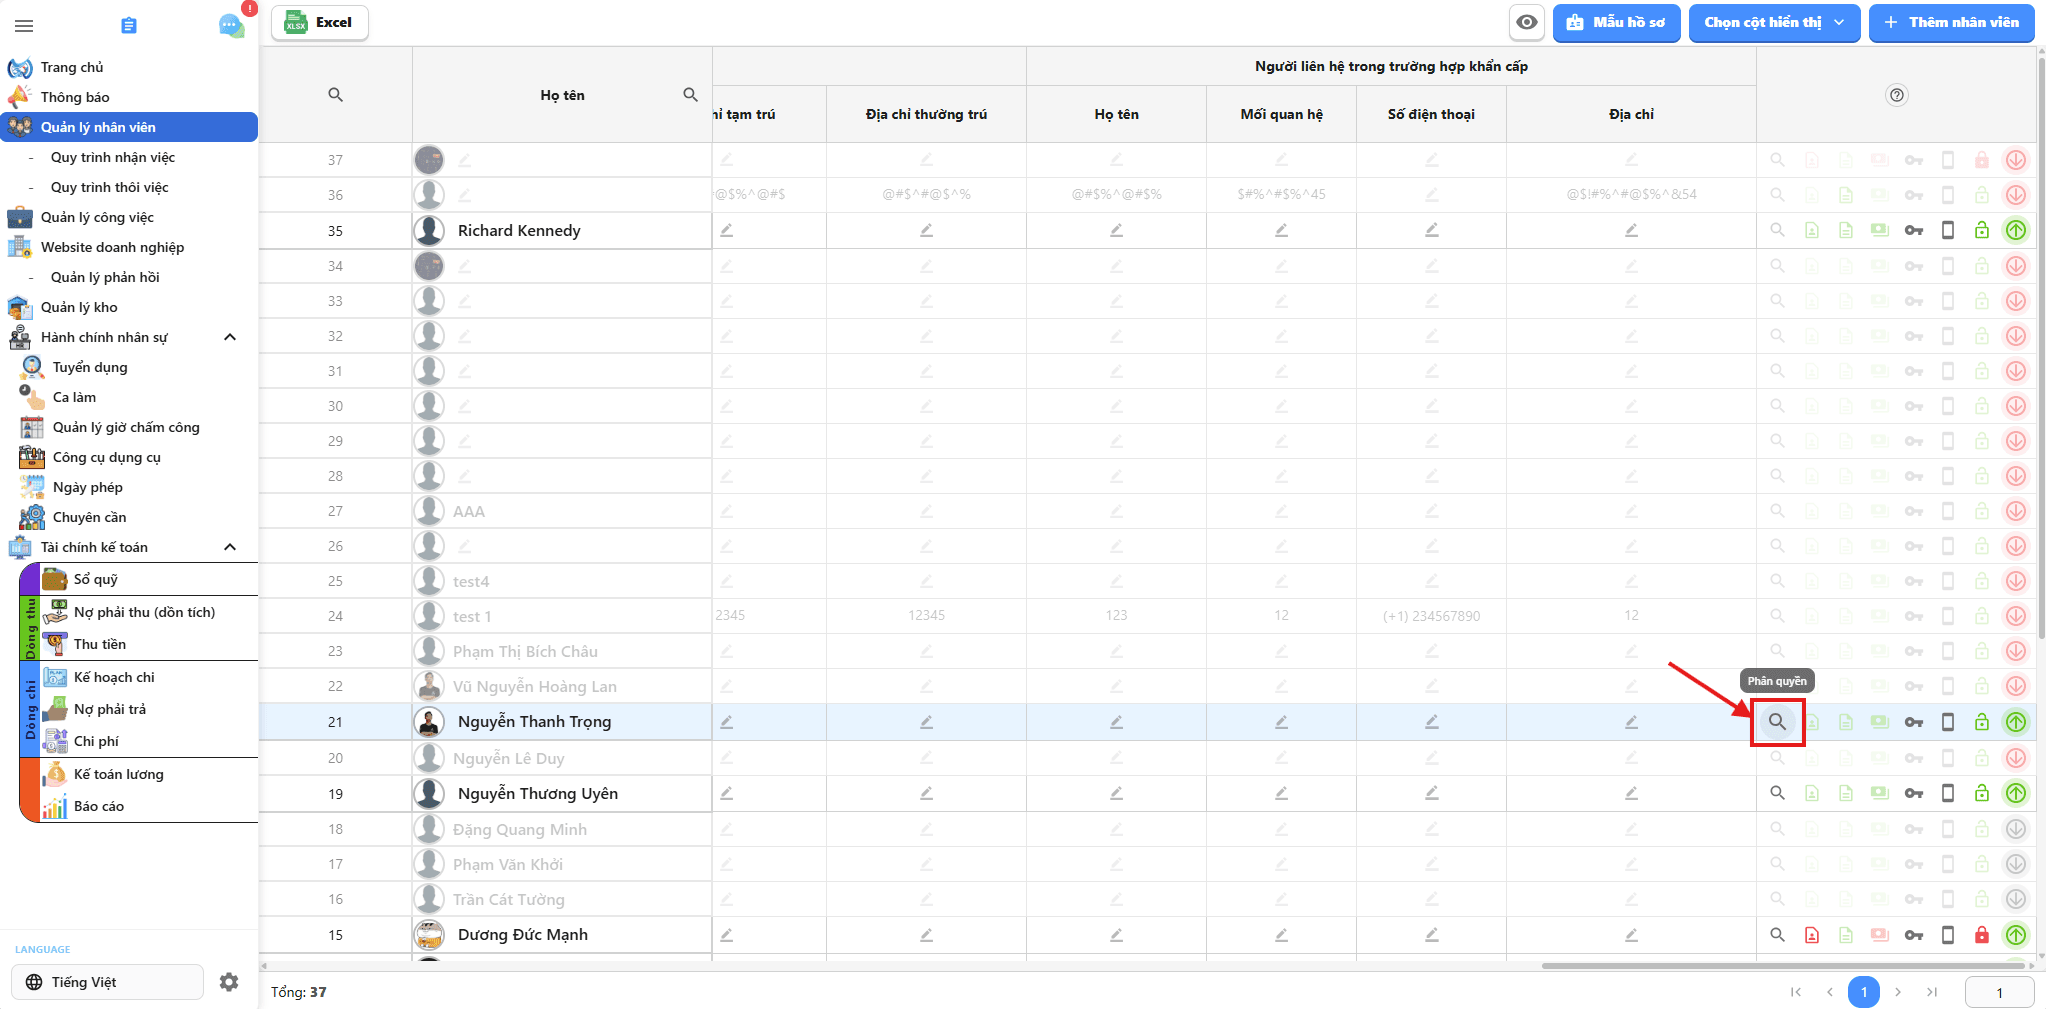Edit emergency Địa chỉ pencil for Dương Đức Mạnh
The image size is (2046, 1009).
(1632, 936)
